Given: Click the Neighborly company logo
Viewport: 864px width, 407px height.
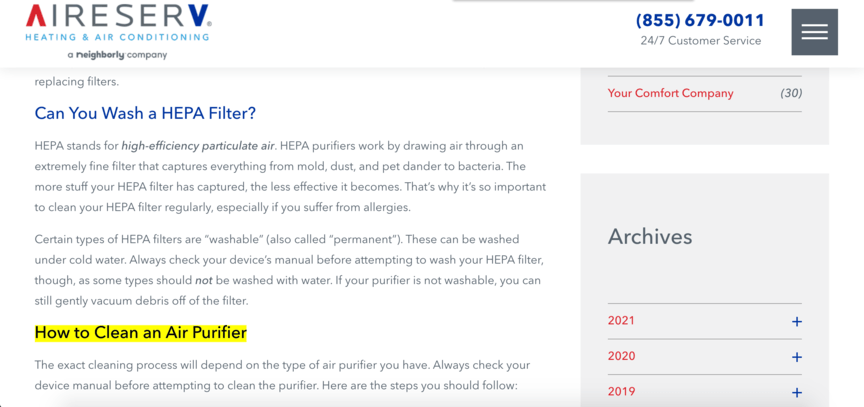Looking at the screenshot, I should pos(117,55).
